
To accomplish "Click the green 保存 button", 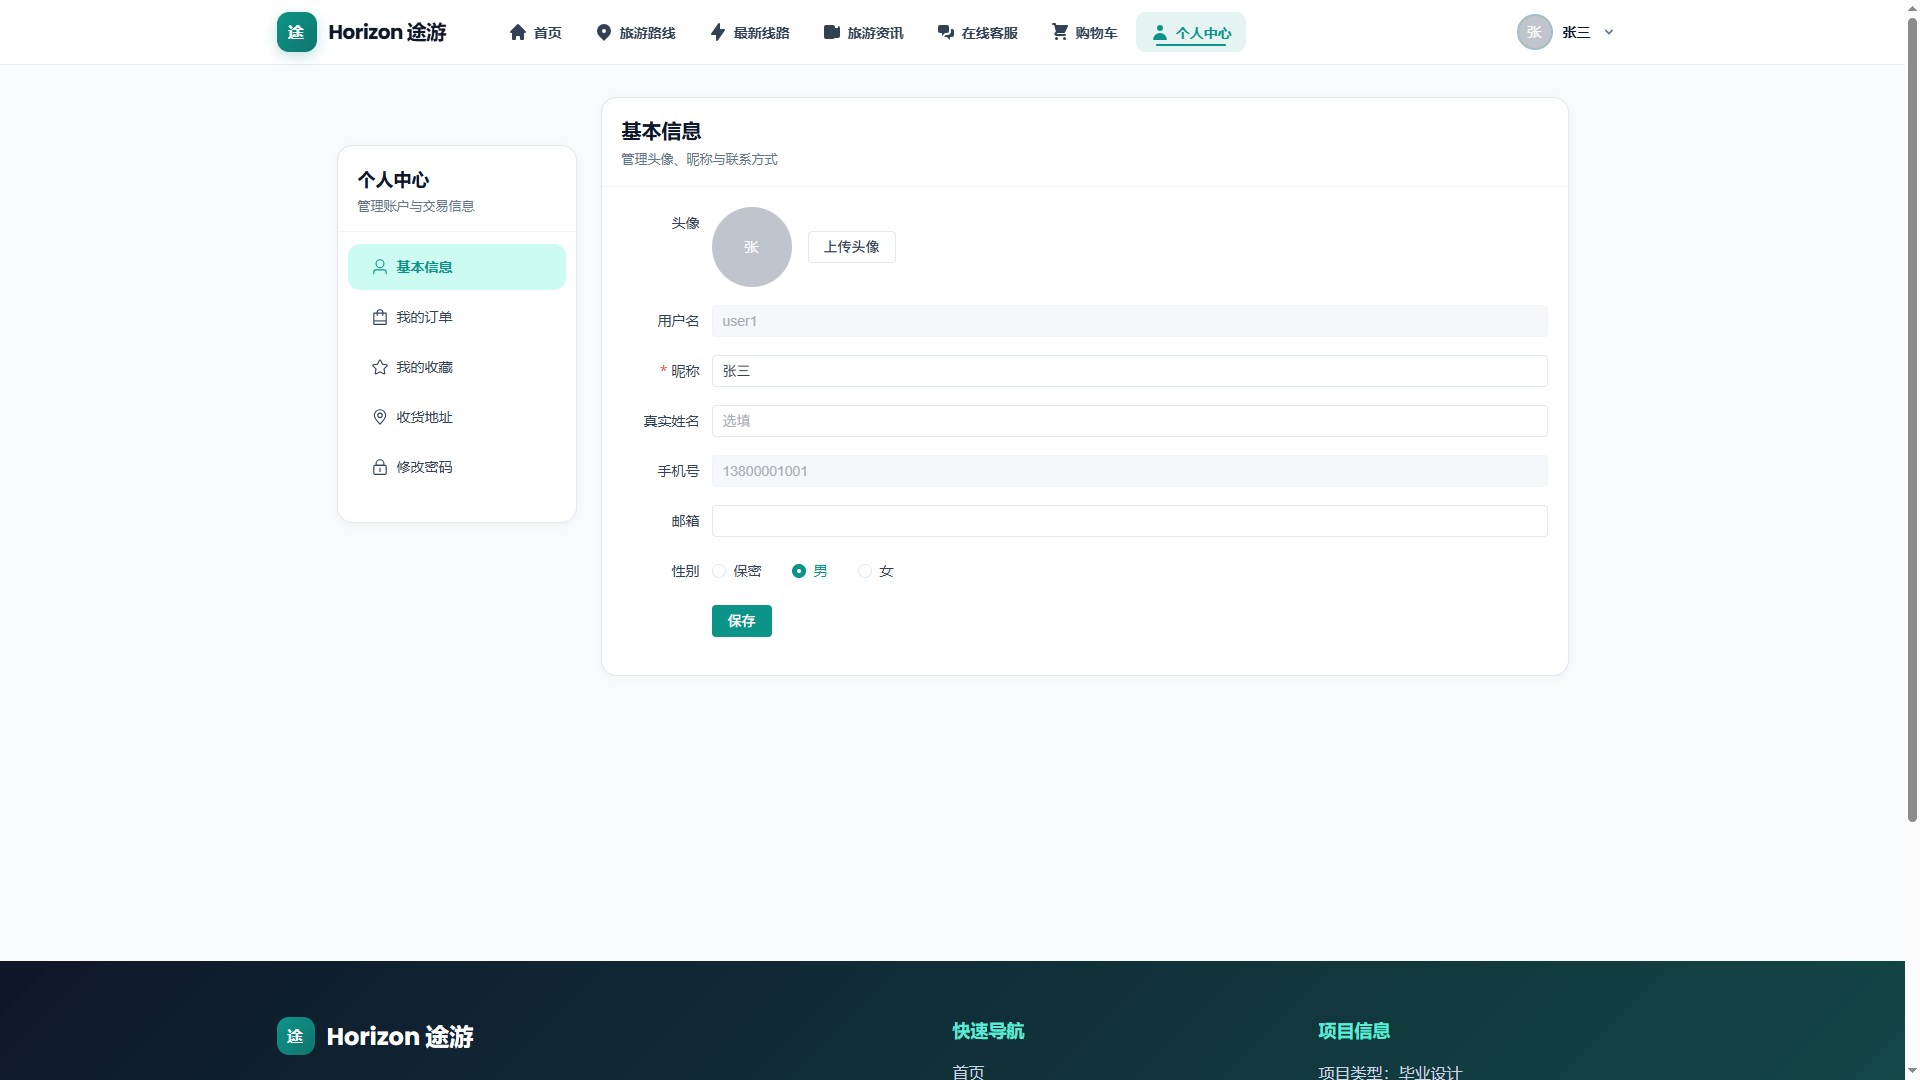I will click(x=742, y=621).
